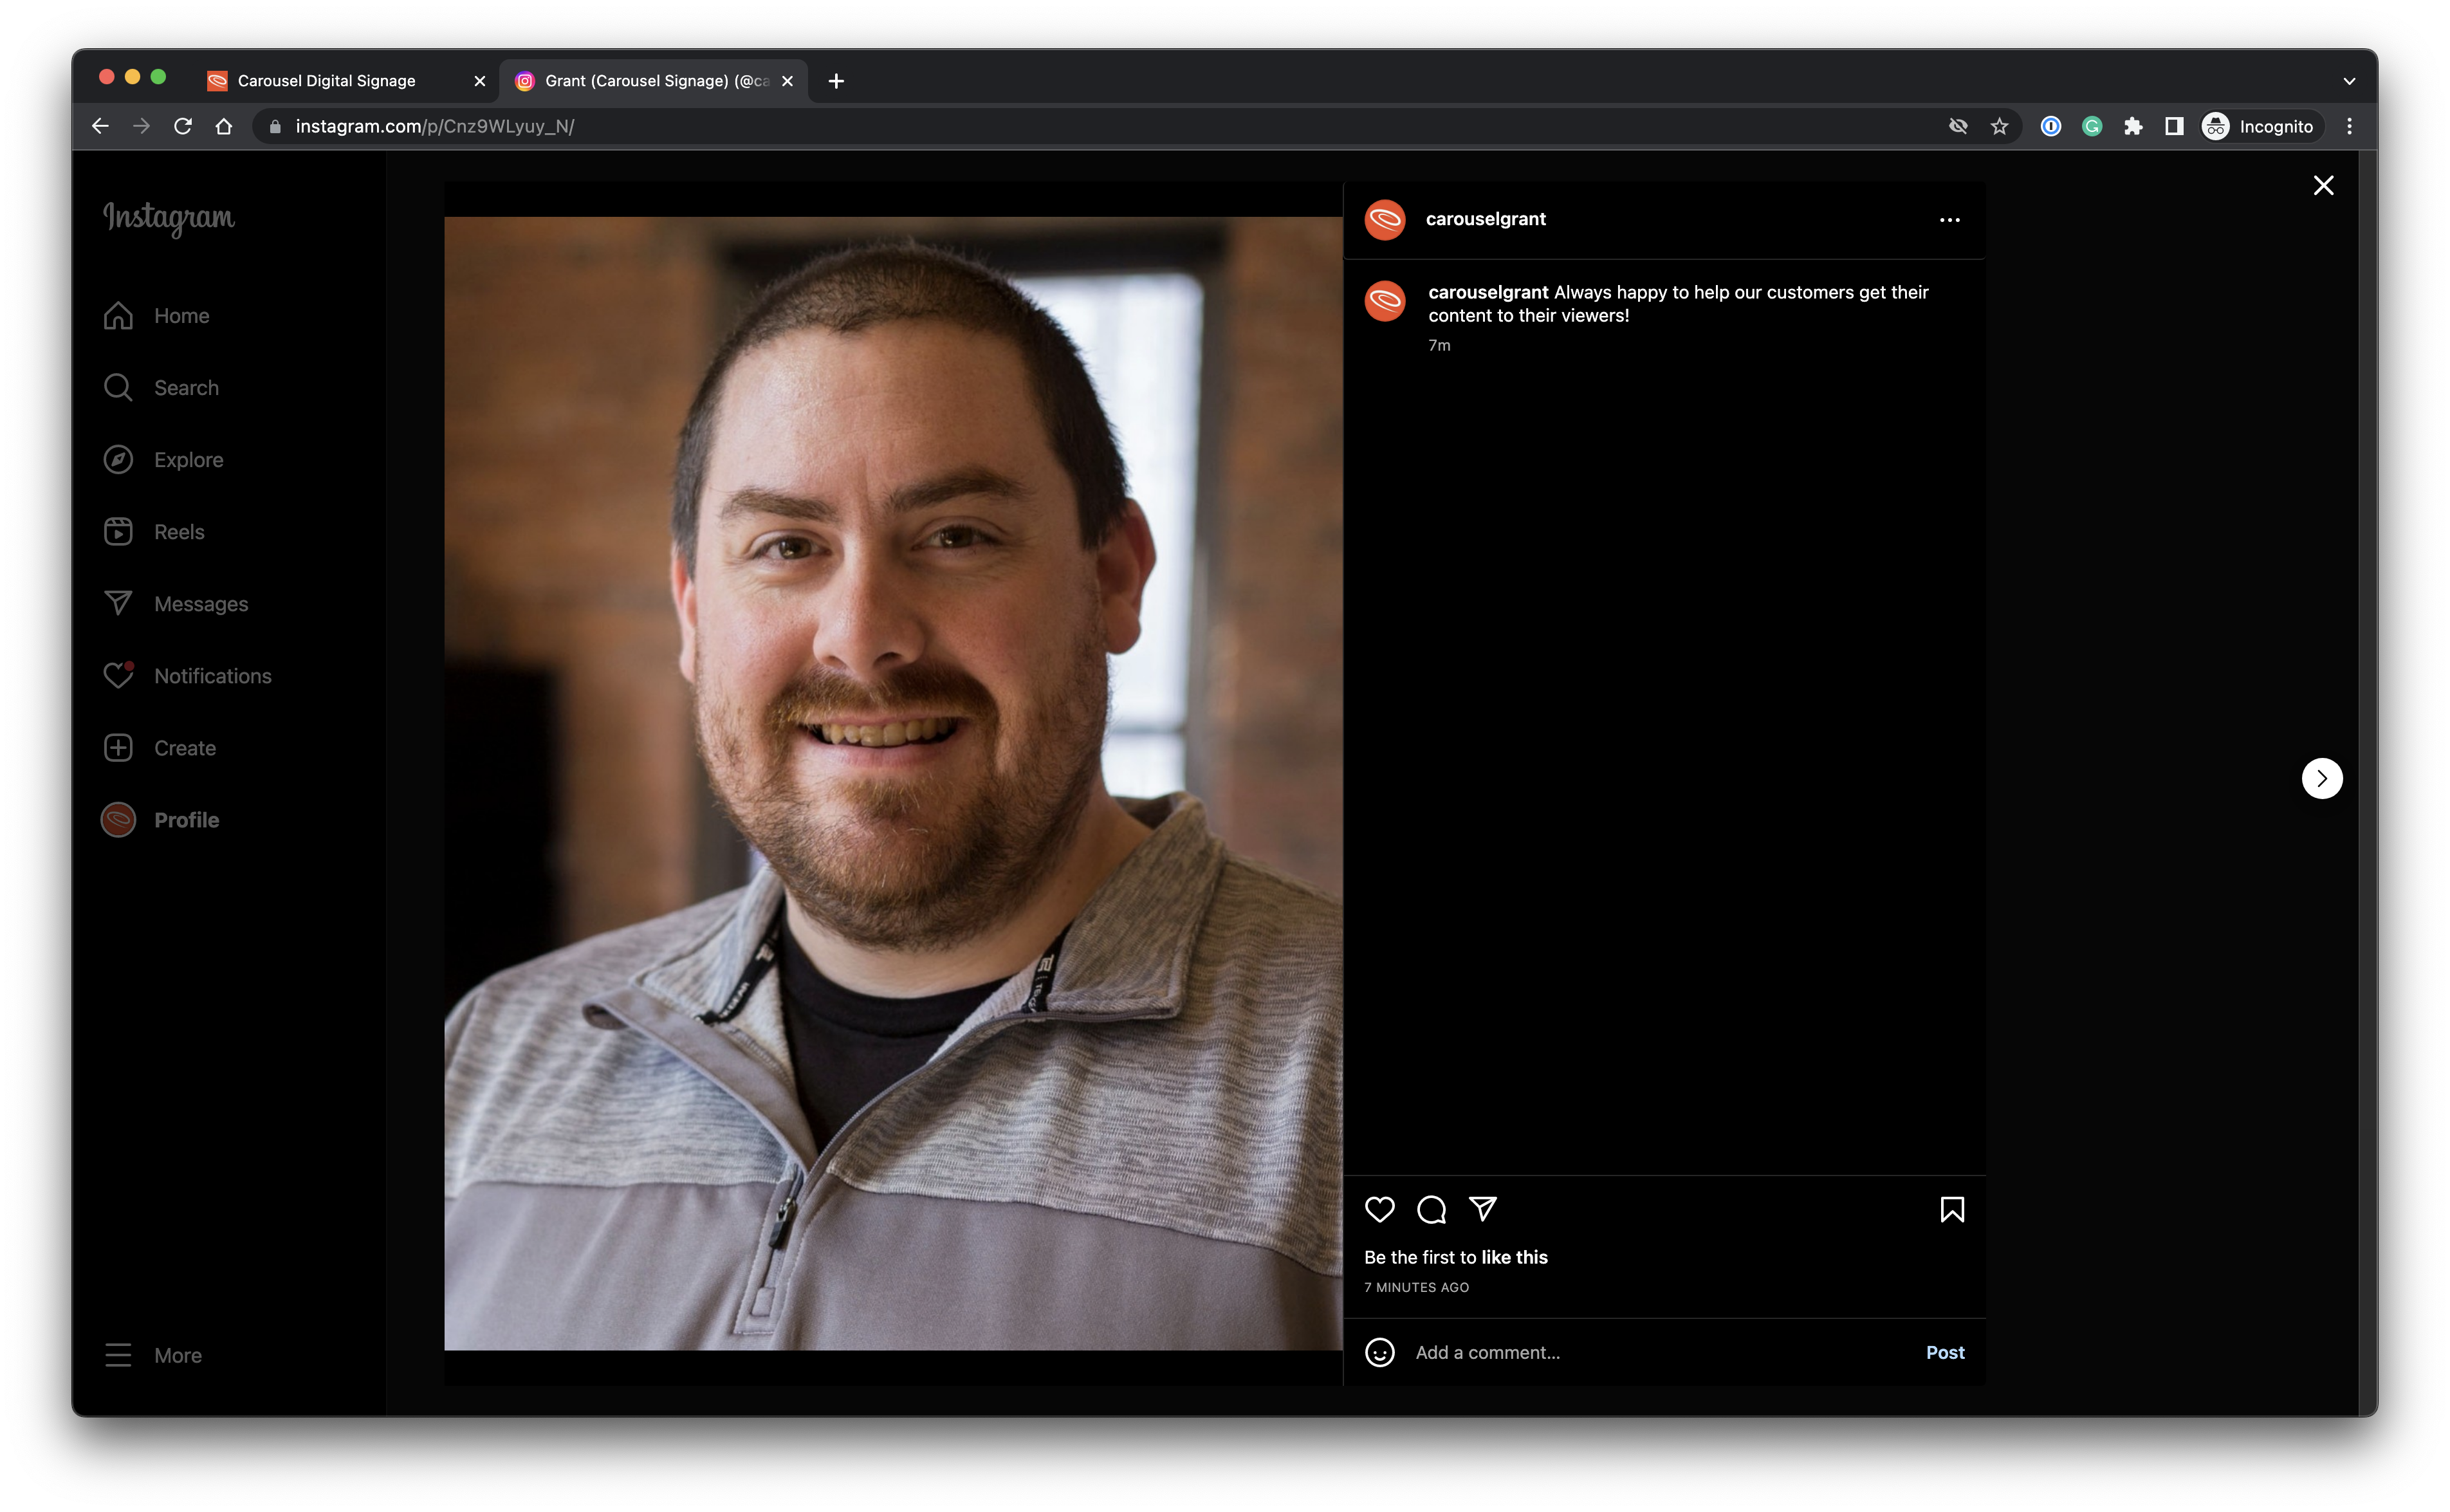Image resolution: width=2450 pixels, height=1512 pixels.
Task: Share post with paper plane icon
Action: [x=1482, y=1209]
